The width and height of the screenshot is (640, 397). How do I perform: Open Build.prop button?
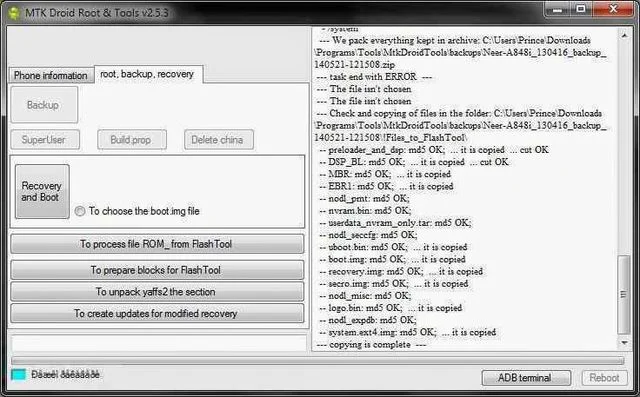click(x=132, y=140)
